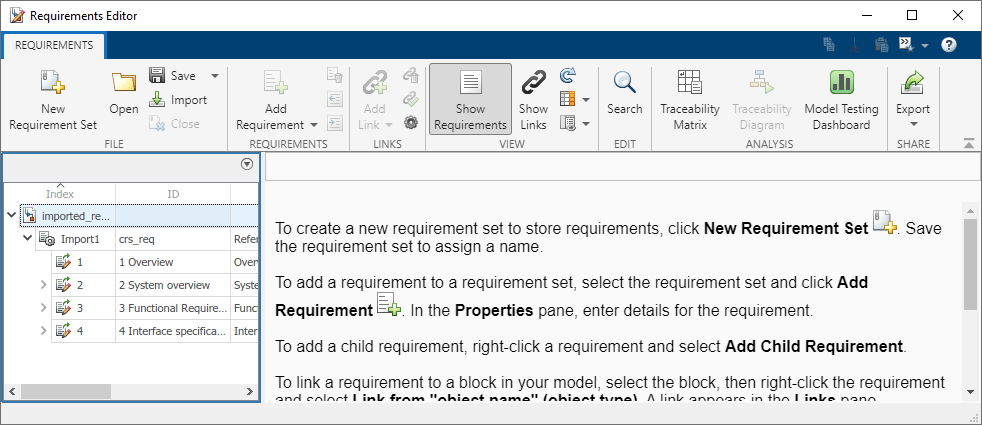Open the columns dropdown arrow in the VIEW group
This screenshot has height=425, width=982.
586,100
